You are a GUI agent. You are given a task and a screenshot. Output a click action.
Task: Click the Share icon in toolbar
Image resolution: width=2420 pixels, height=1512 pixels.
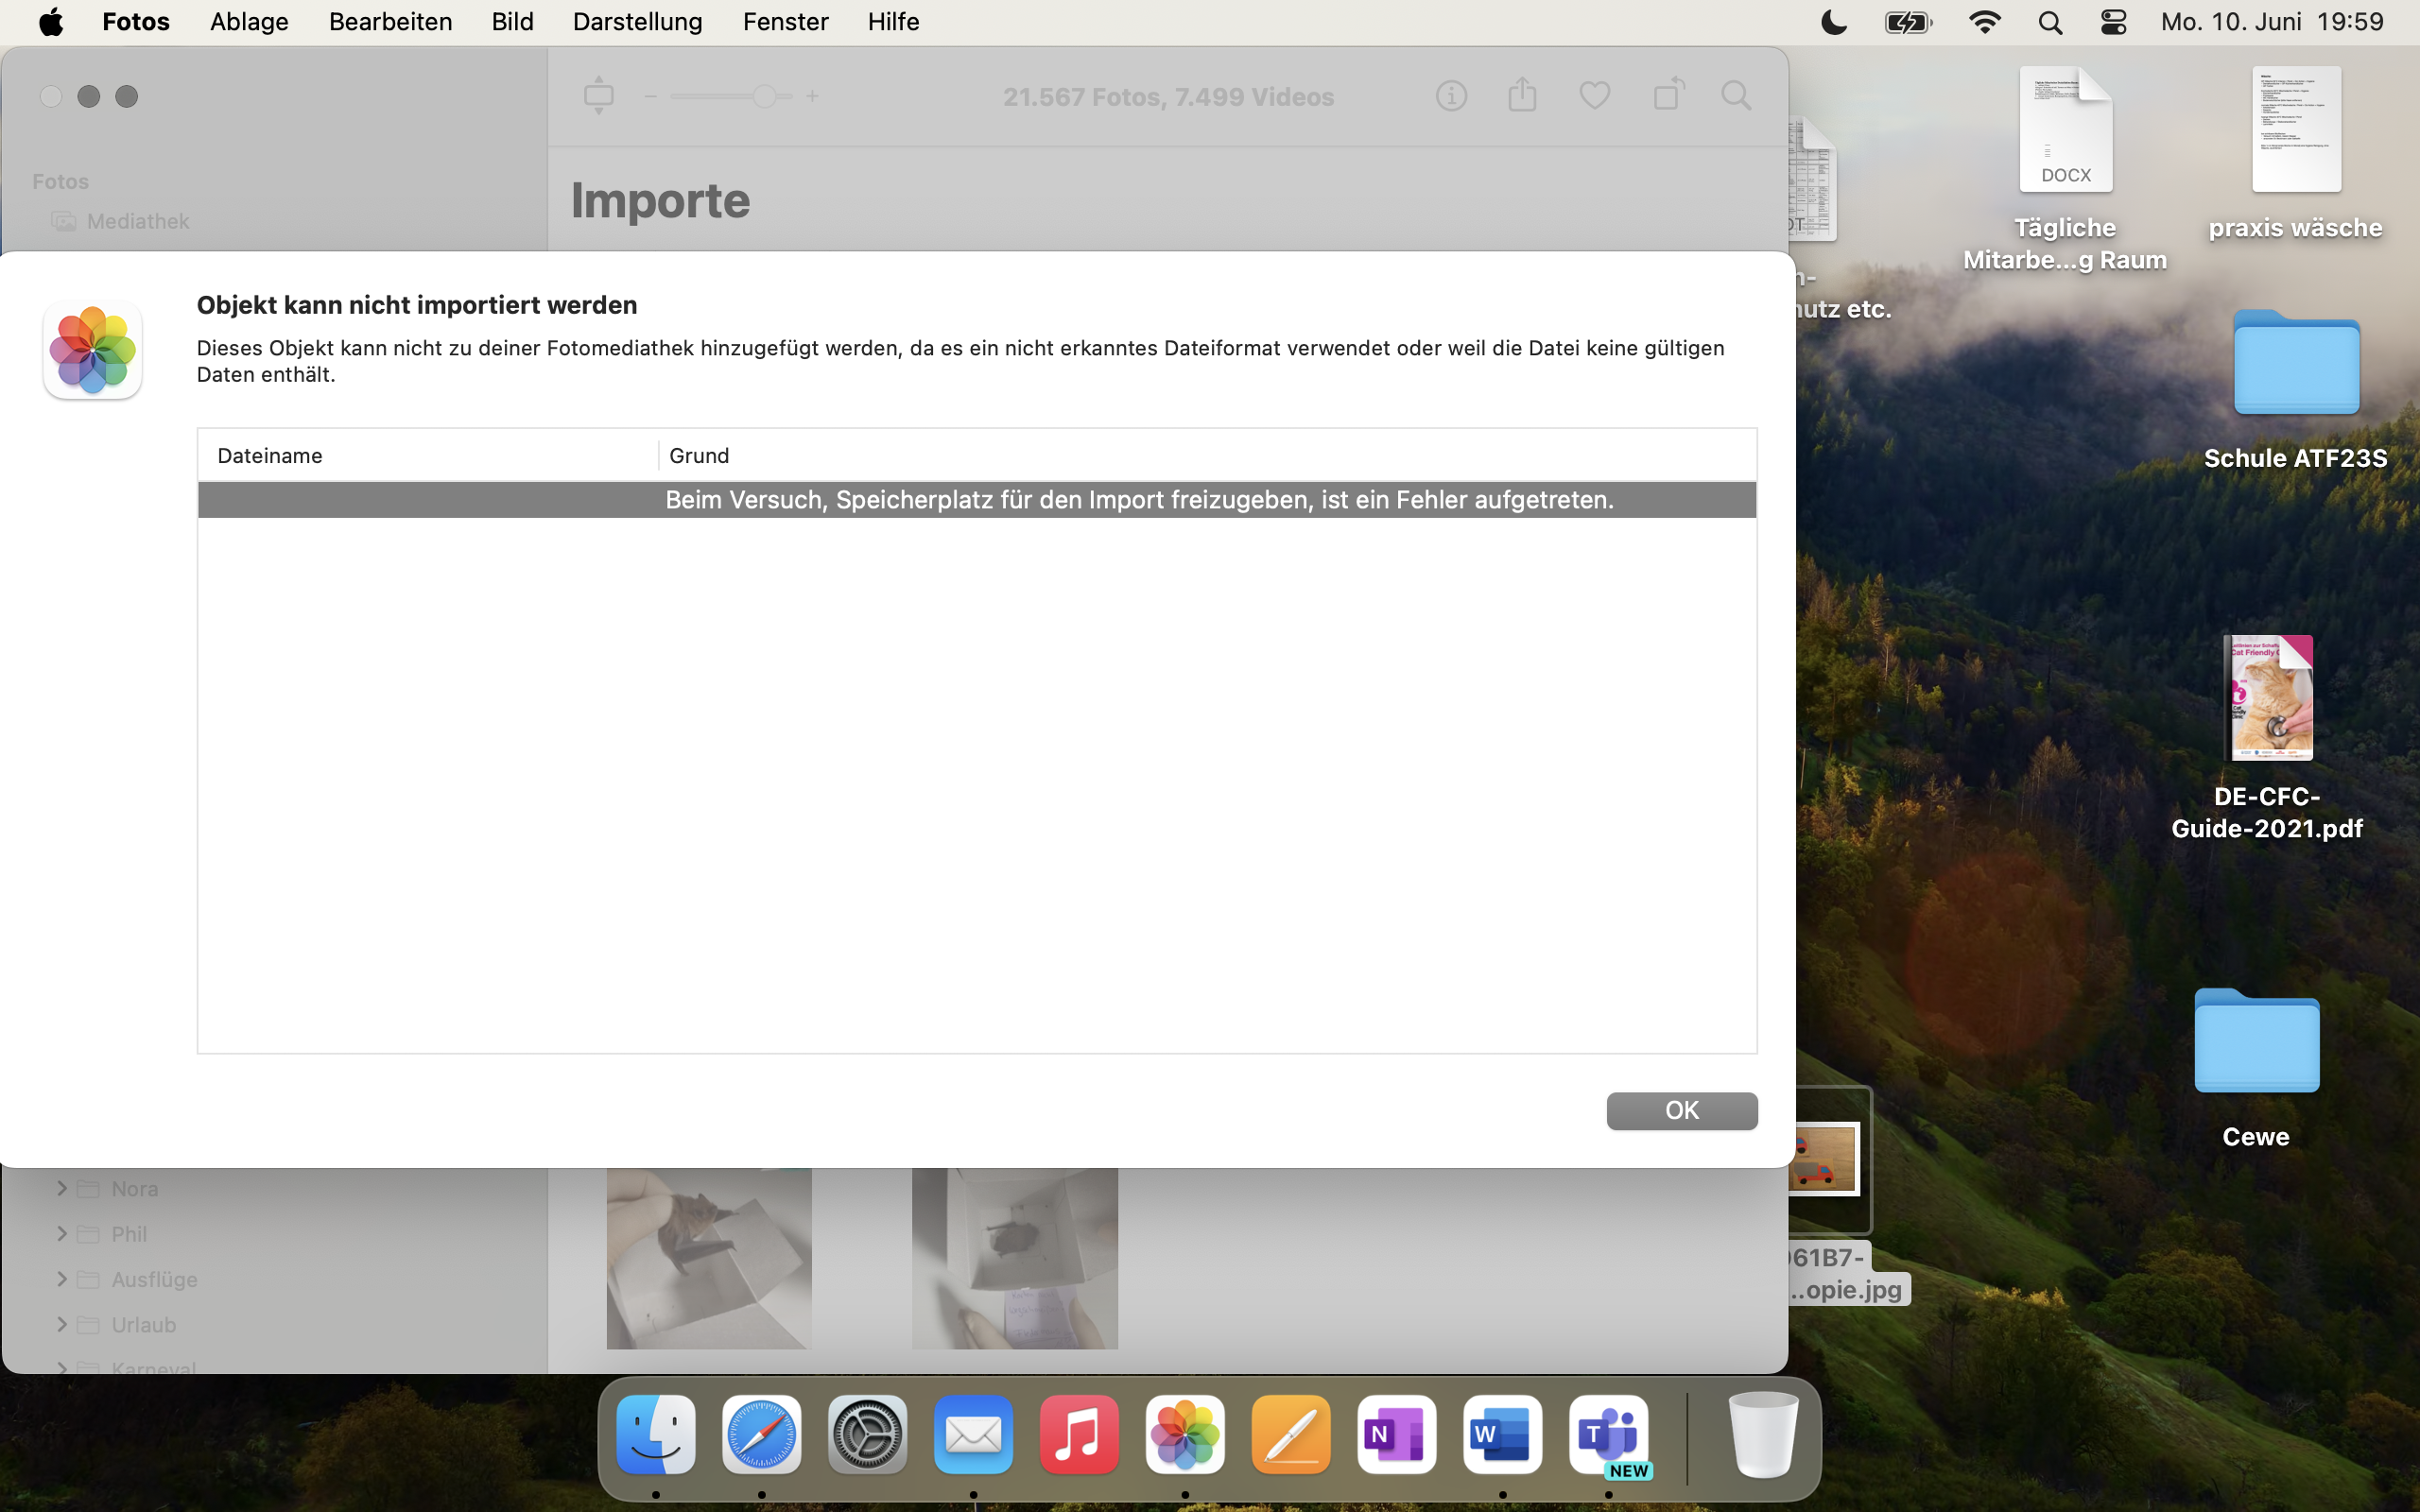[x=1522, y=95]
